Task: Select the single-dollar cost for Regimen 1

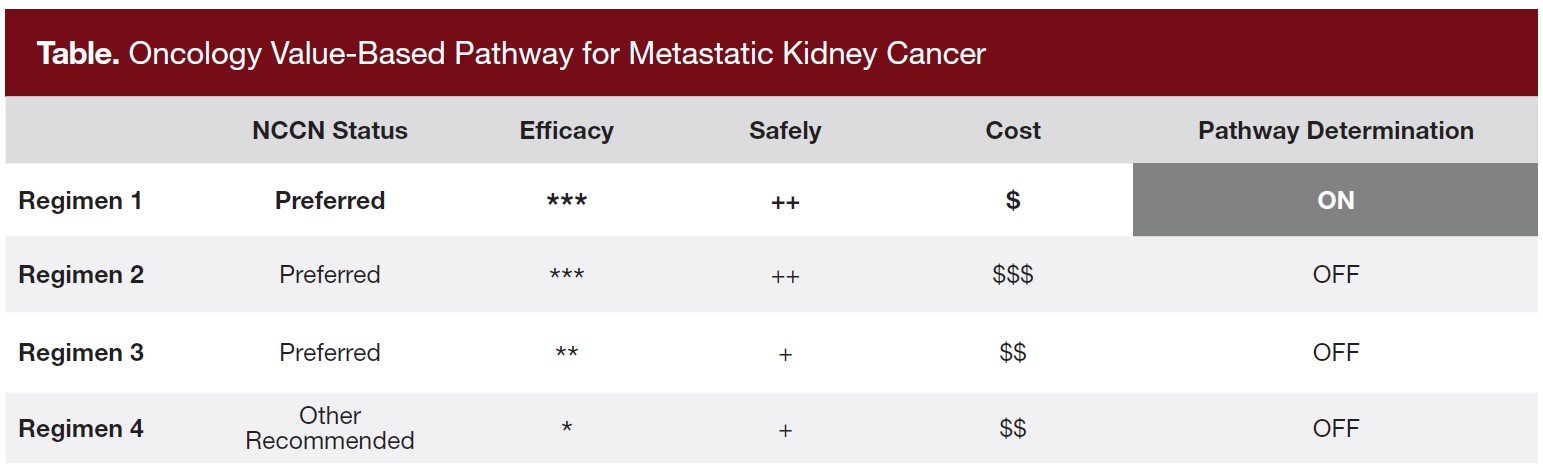Action: 1013,200
